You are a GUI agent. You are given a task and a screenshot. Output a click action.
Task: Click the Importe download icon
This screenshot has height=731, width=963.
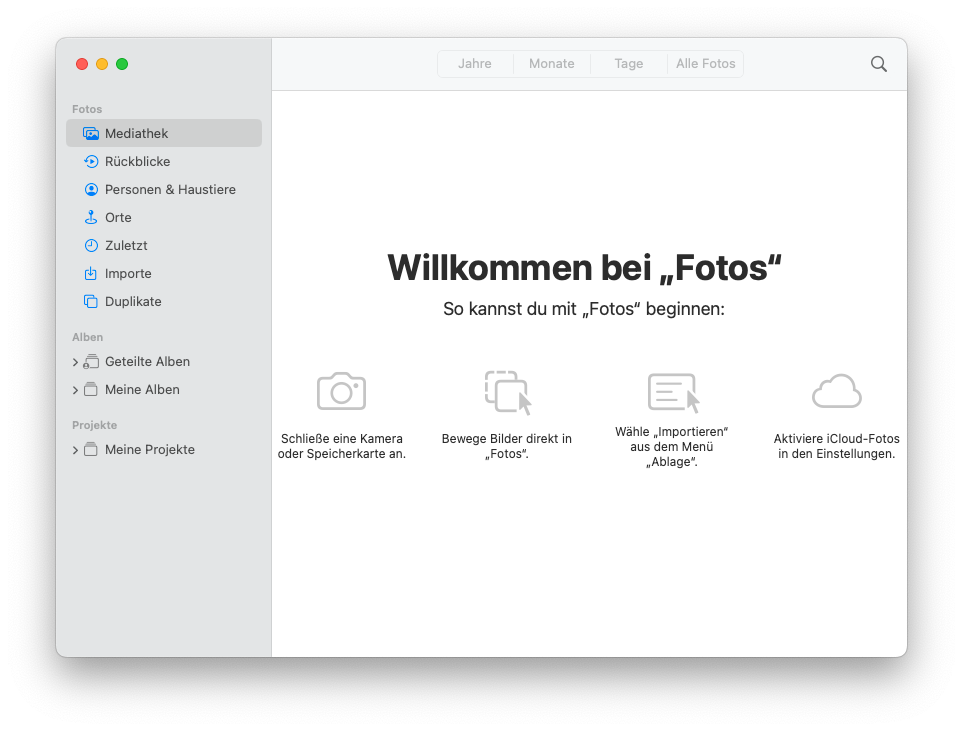(91, 273)
